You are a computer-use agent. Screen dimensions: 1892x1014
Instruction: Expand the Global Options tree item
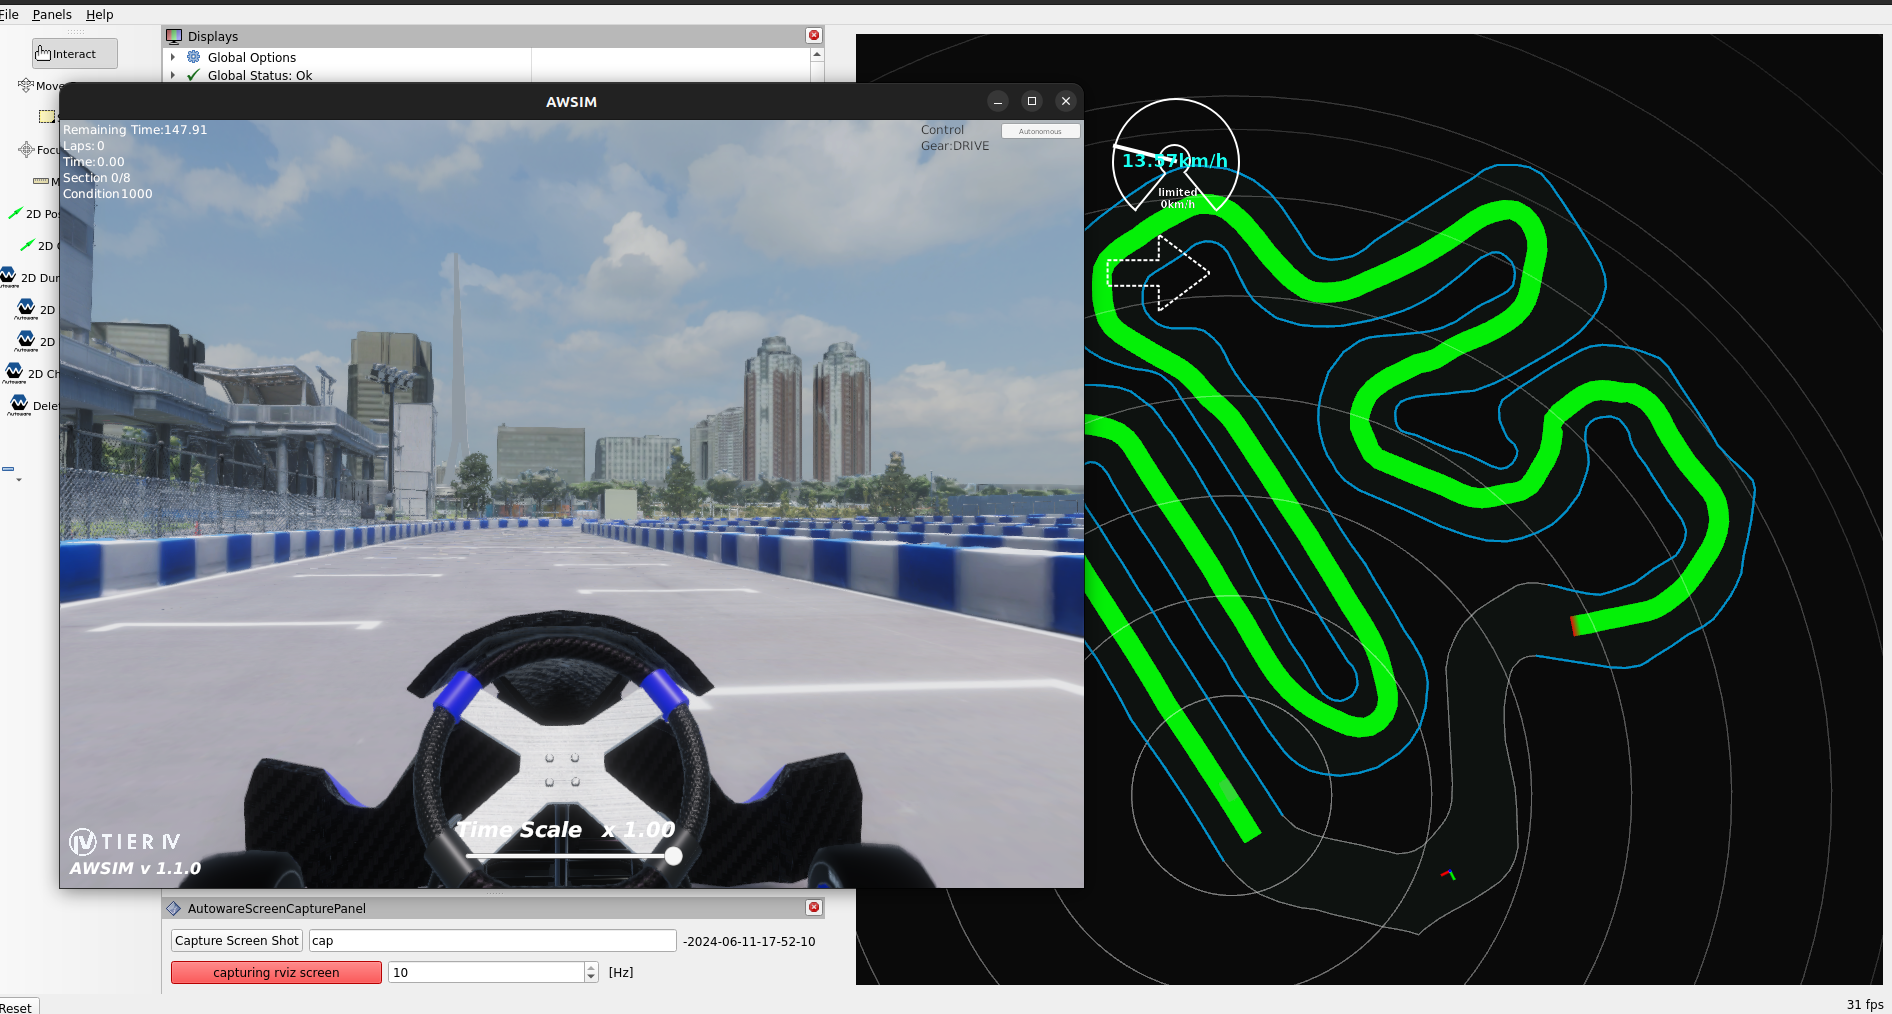click(x=173, y=58)
